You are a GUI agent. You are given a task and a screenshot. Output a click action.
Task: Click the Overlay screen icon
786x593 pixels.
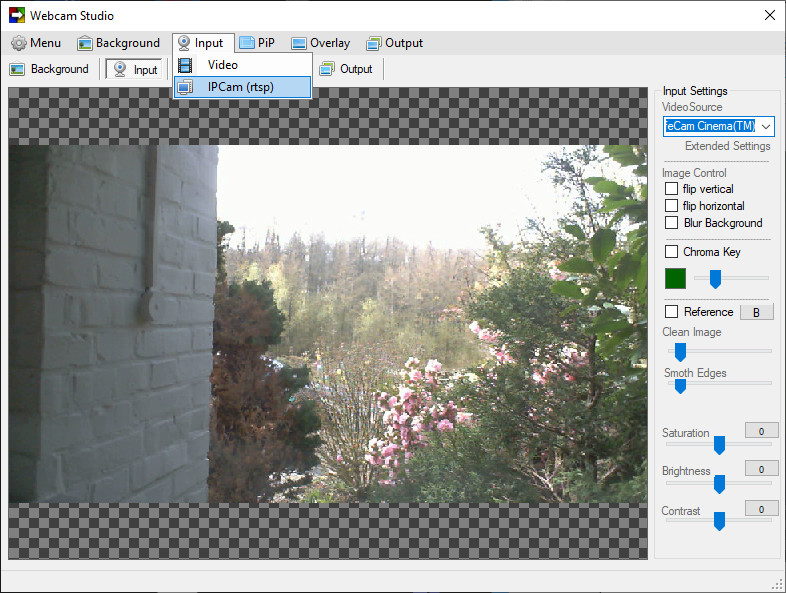pos(299,44)
